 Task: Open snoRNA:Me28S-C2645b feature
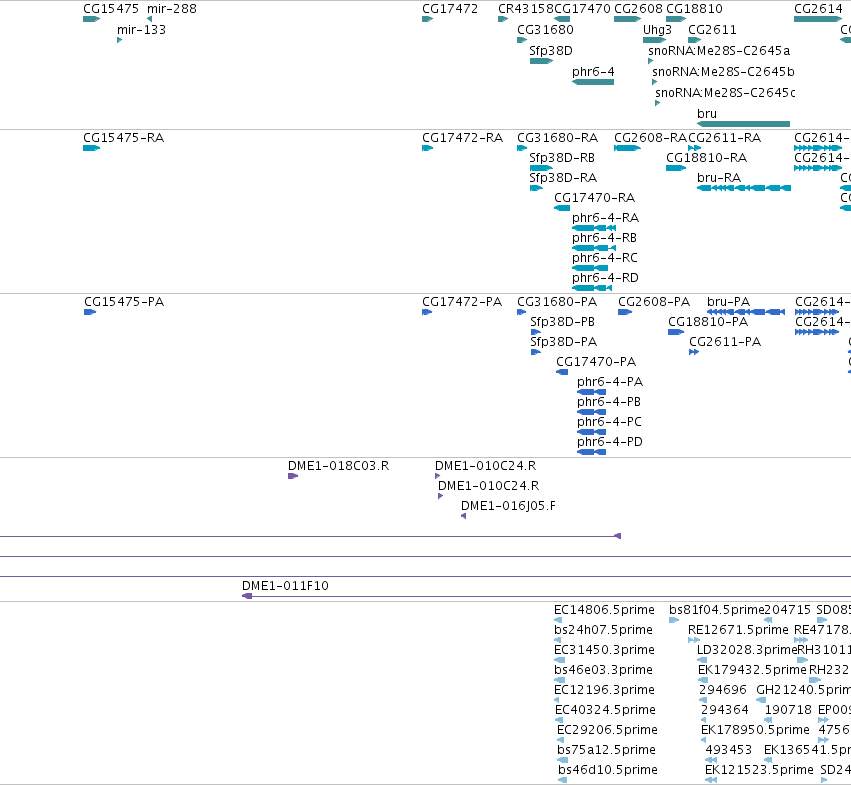pos(655,82)
